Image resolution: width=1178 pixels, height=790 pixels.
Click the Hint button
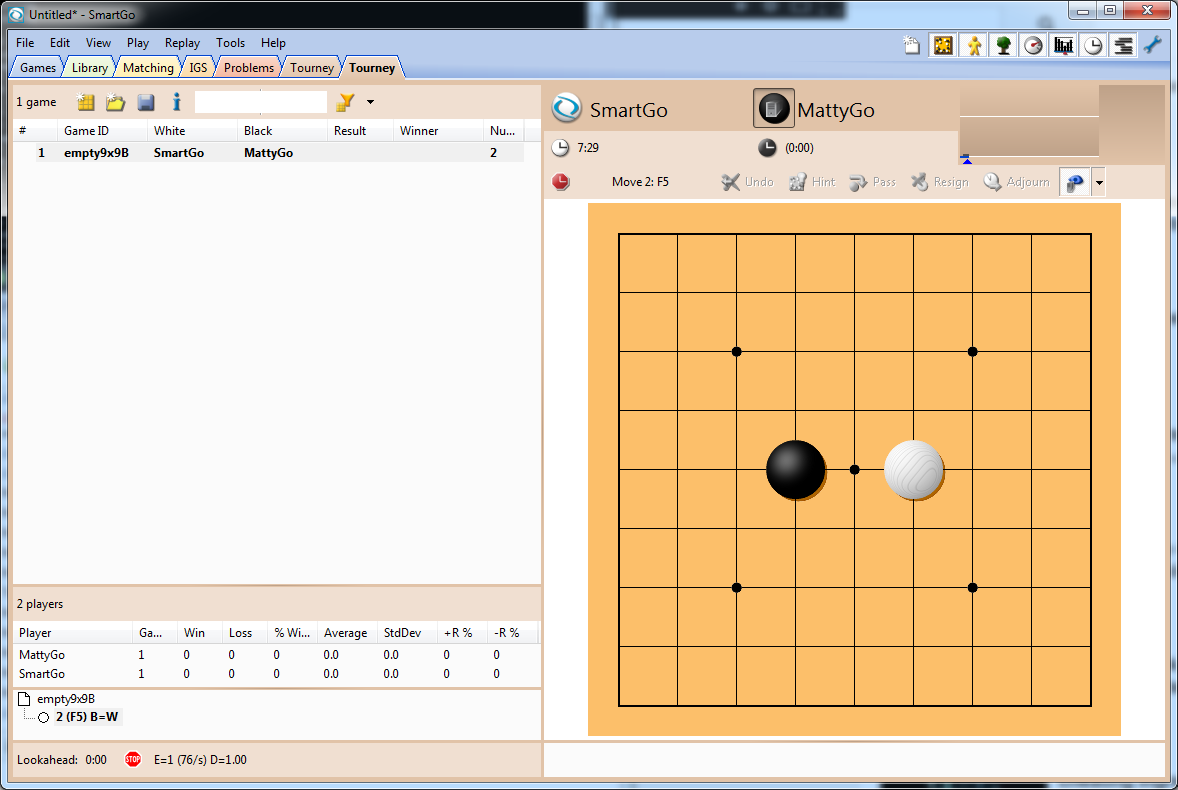coord(812,182)
